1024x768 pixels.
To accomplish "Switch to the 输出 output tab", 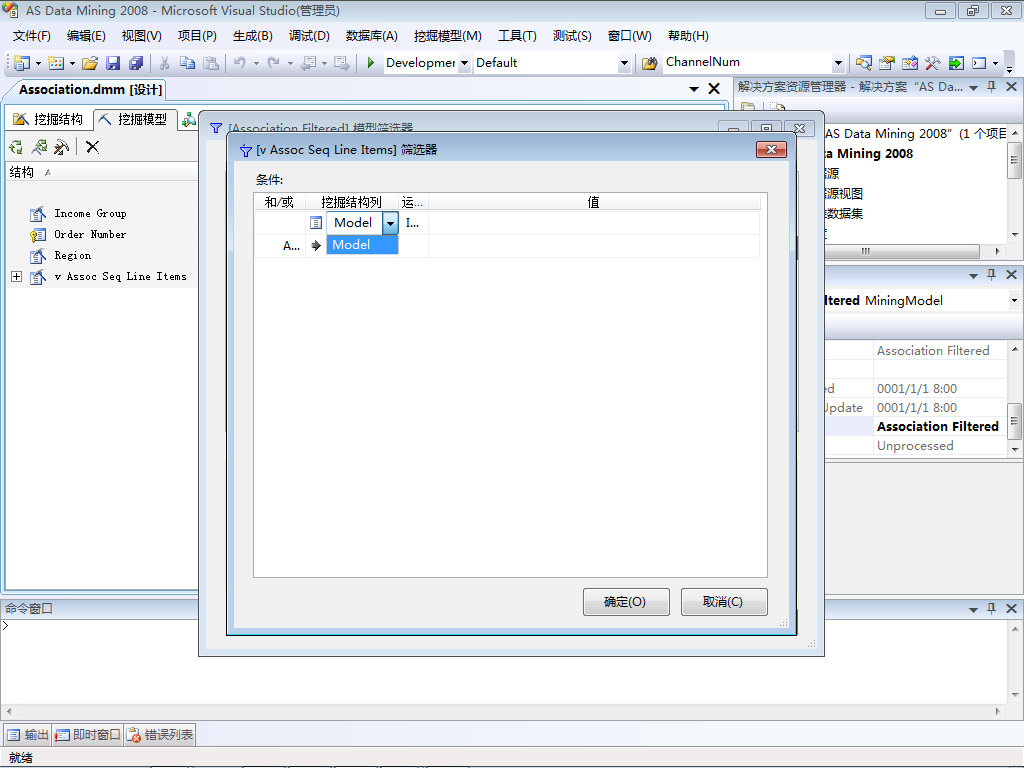I will pyautogui.click(x=27, y=735).
